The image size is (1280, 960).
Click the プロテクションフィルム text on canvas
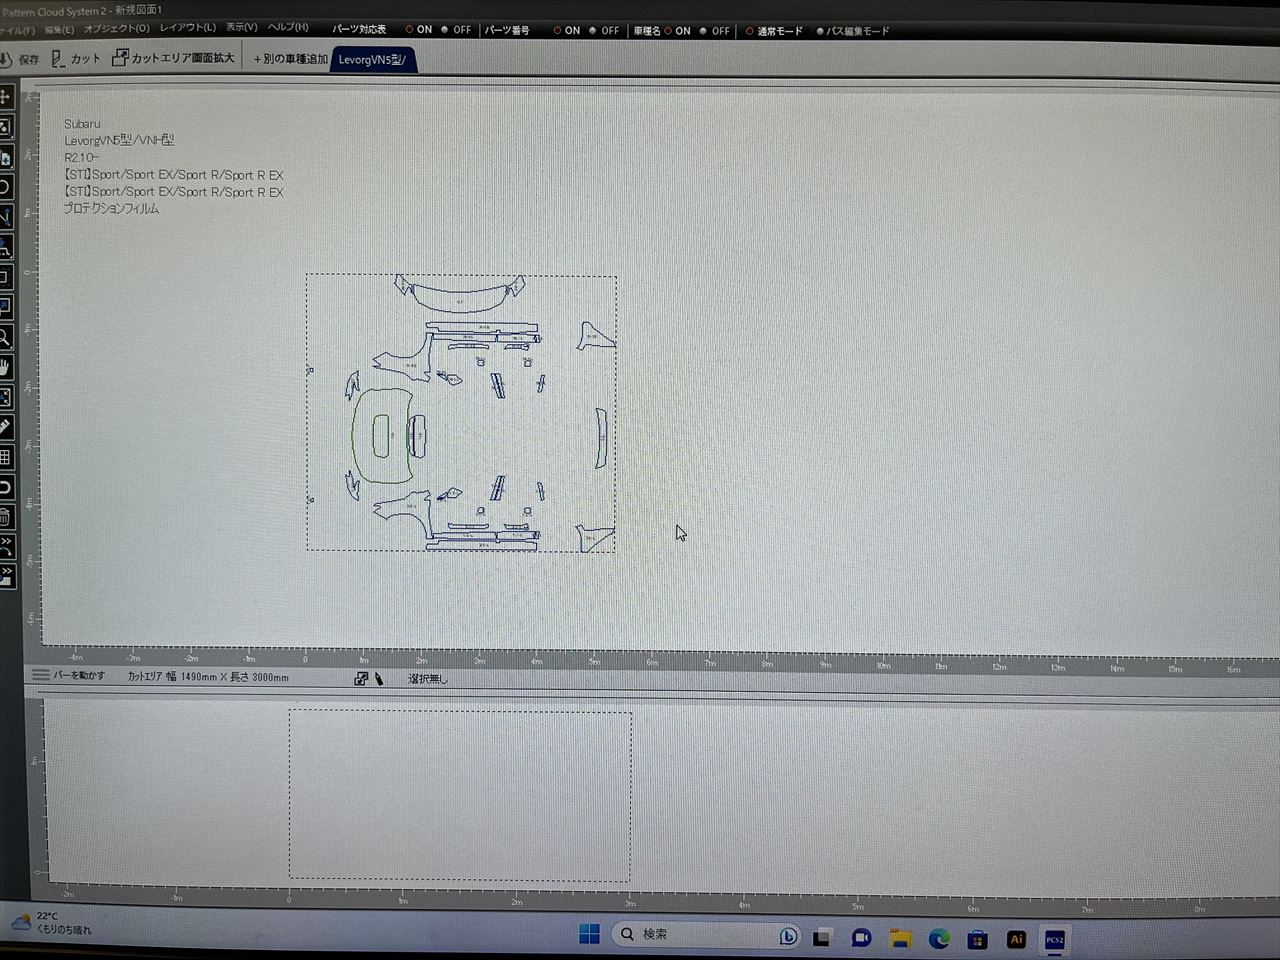pyautogui.click(x=111, y=208)
